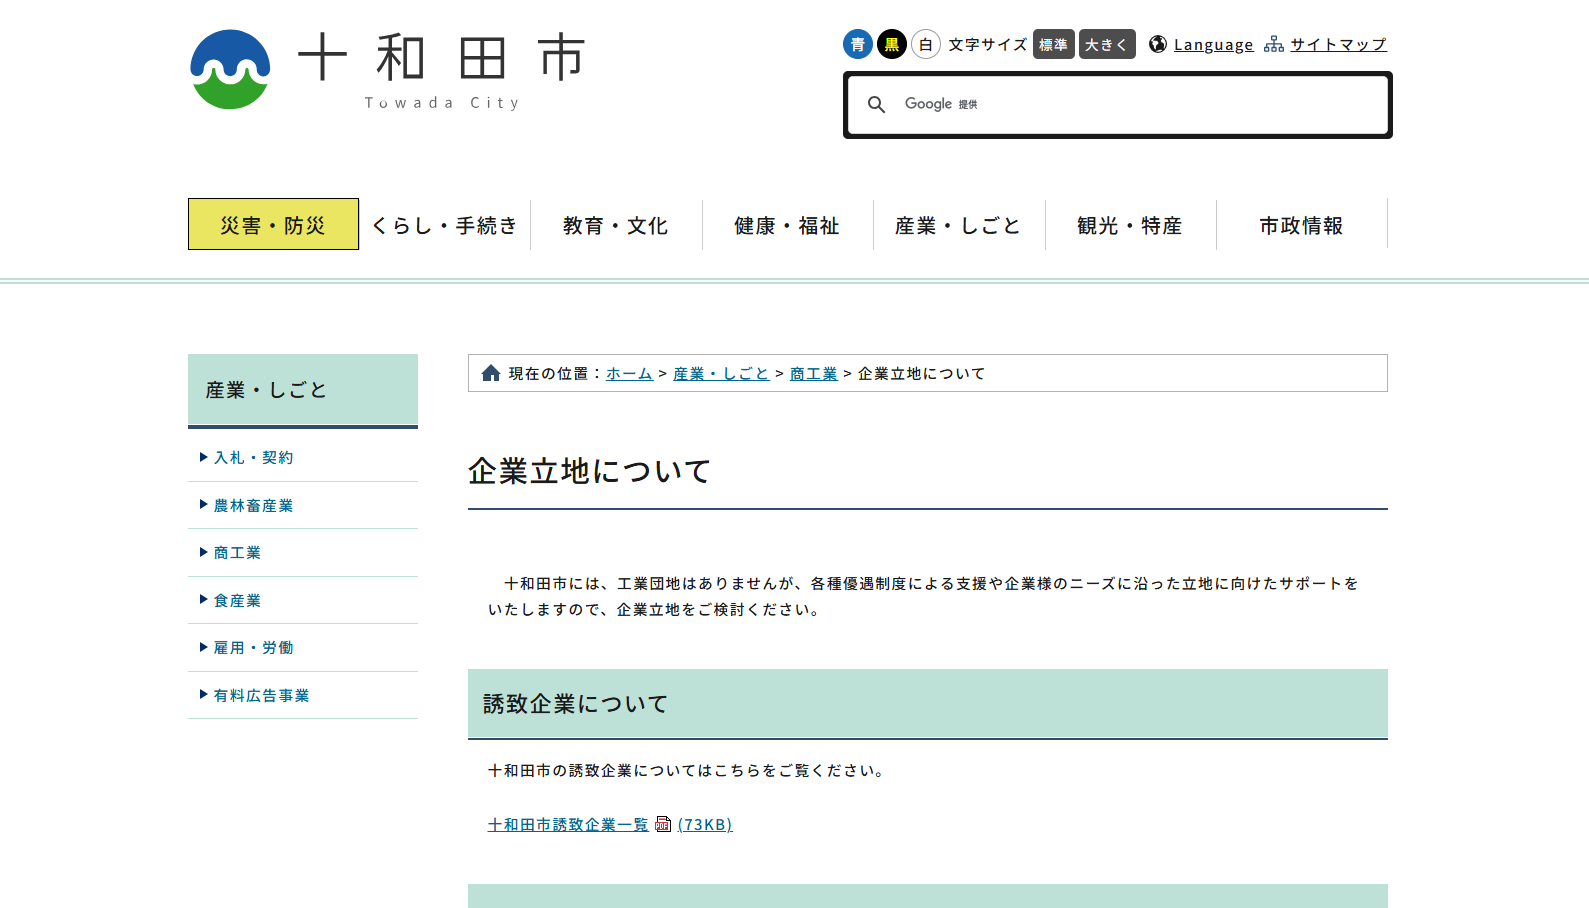Focus the Google search field

pos(1118,105)
